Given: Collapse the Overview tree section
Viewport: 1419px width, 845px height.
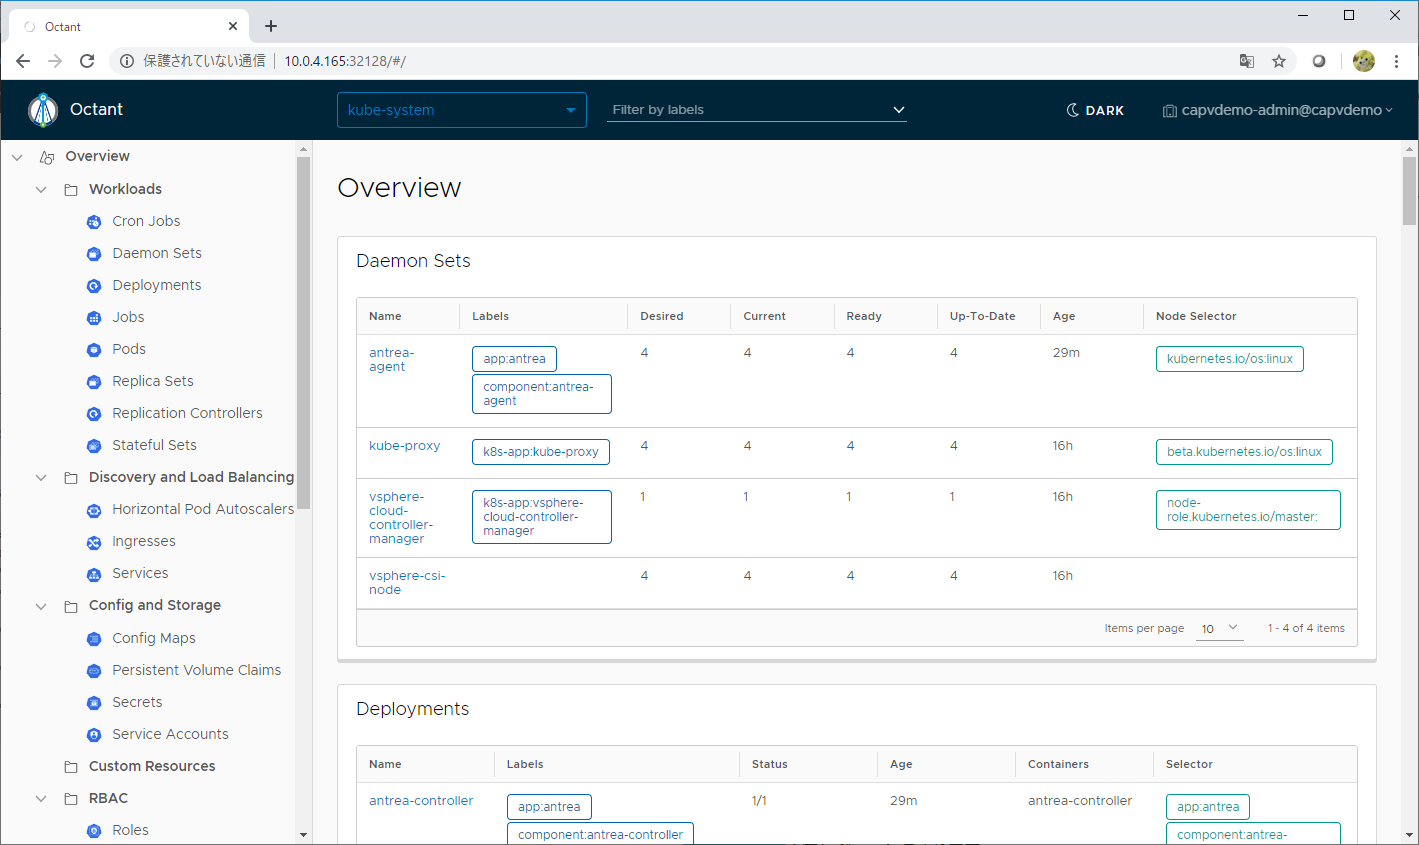Looking at the screenshot, I should coord(17,157).
